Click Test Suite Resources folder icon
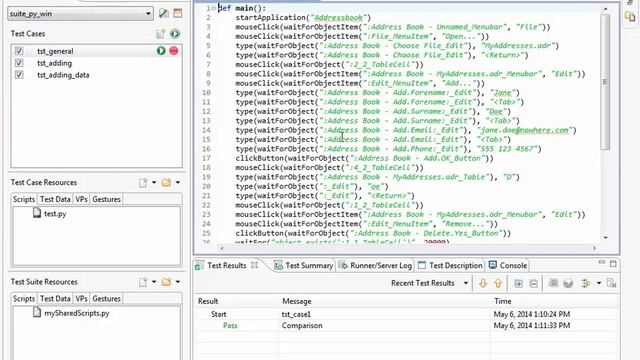Image resolution: width=640 pixels, height=360 pixels. point(167,282)
